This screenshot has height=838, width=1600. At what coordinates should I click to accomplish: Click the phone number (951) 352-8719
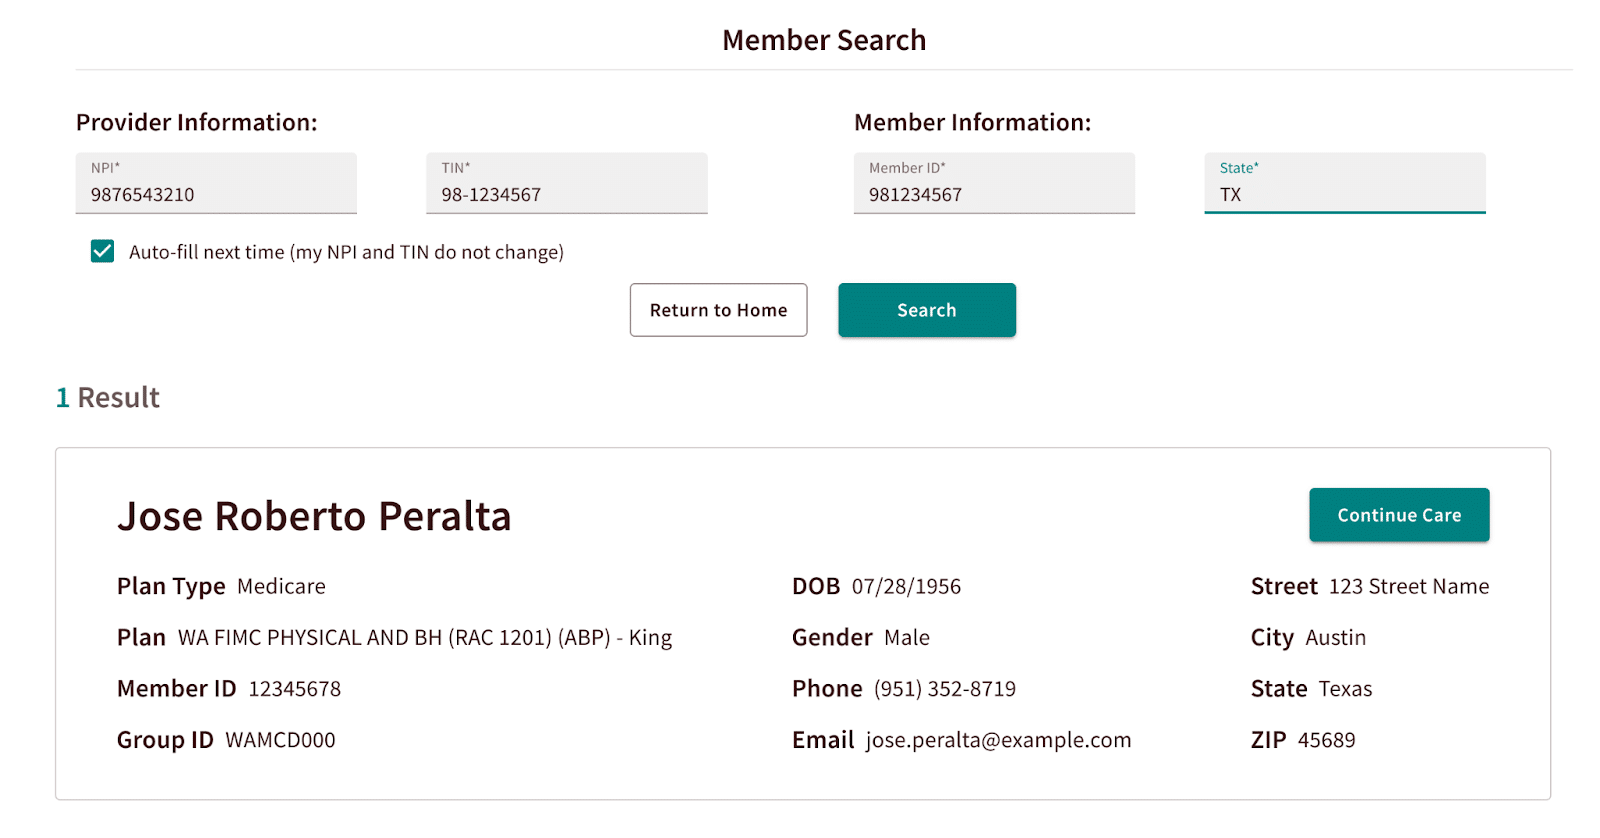tap(945, 689)
